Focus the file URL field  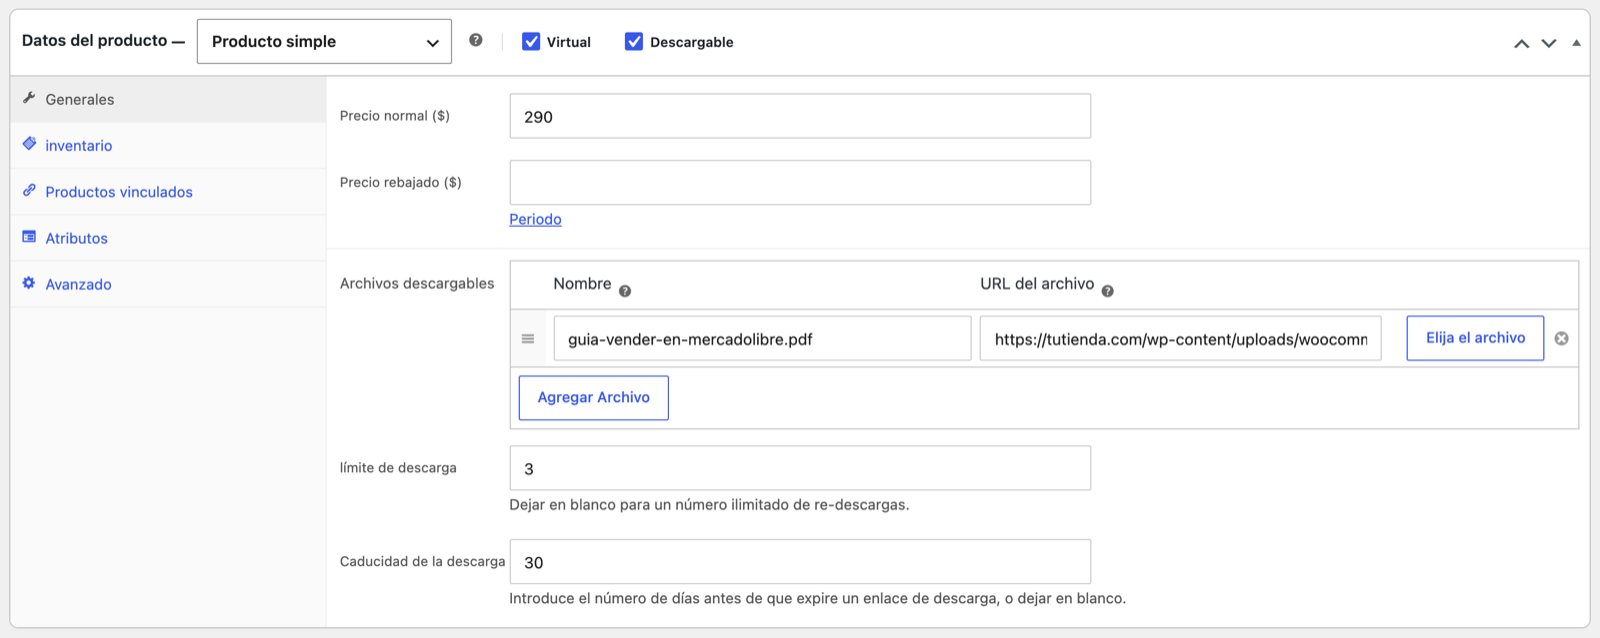pyautogui.click(x=1181, y=338)
